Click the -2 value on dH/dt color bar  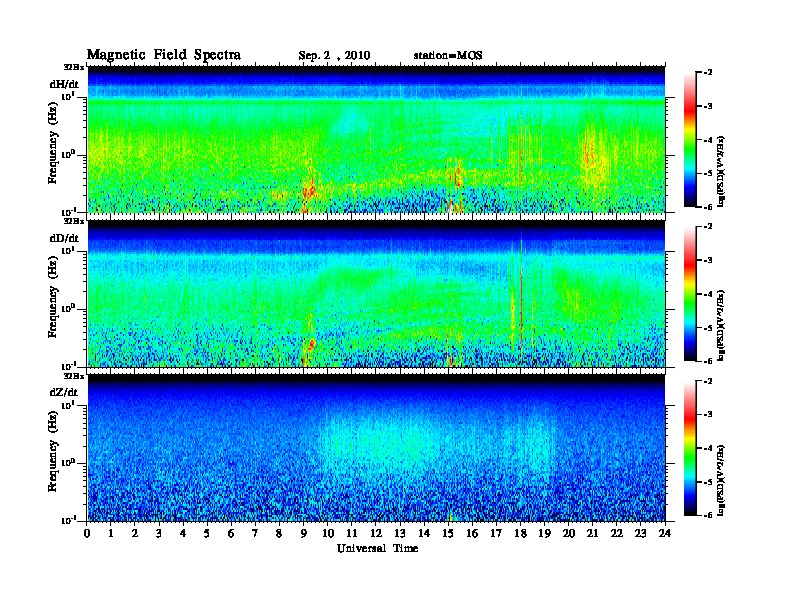pyautogui.click(x=708, y=73)
